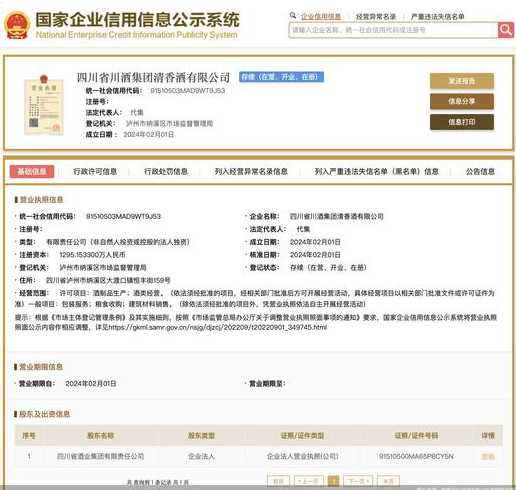Click 核准日期 value 2024年02月01日
516x490 pixels.
315,255
